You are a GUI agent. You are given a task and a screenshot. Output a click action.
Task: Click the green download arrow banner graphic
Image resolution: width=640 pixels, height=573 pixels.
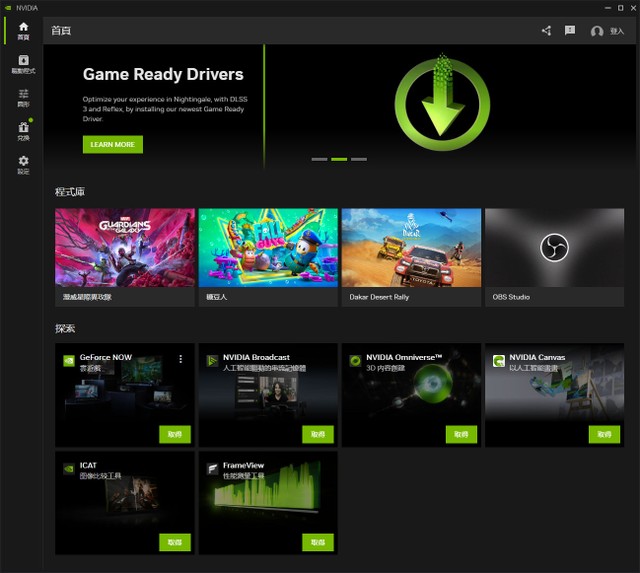[x=442, y=102]
